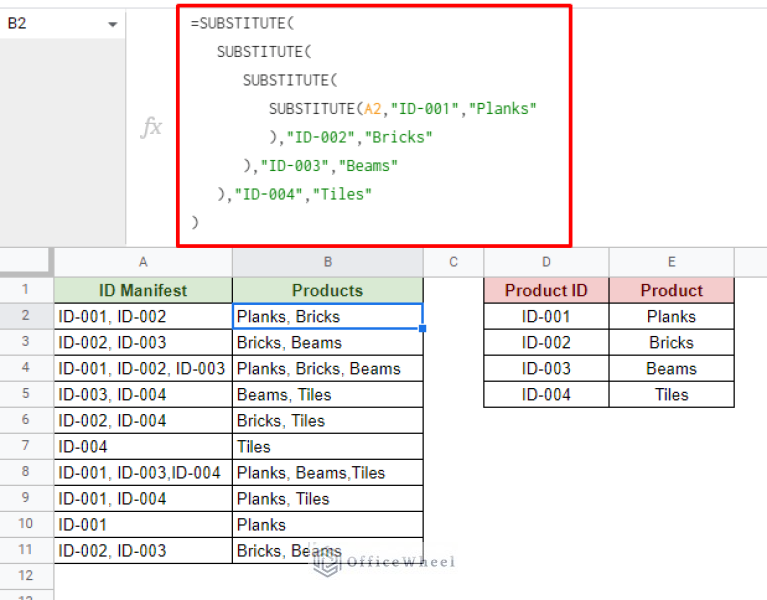This screenshot has height=600, width=767.
Task: Select cell 'ID-002, ID-004'
Action: click(x=143, y=421)
